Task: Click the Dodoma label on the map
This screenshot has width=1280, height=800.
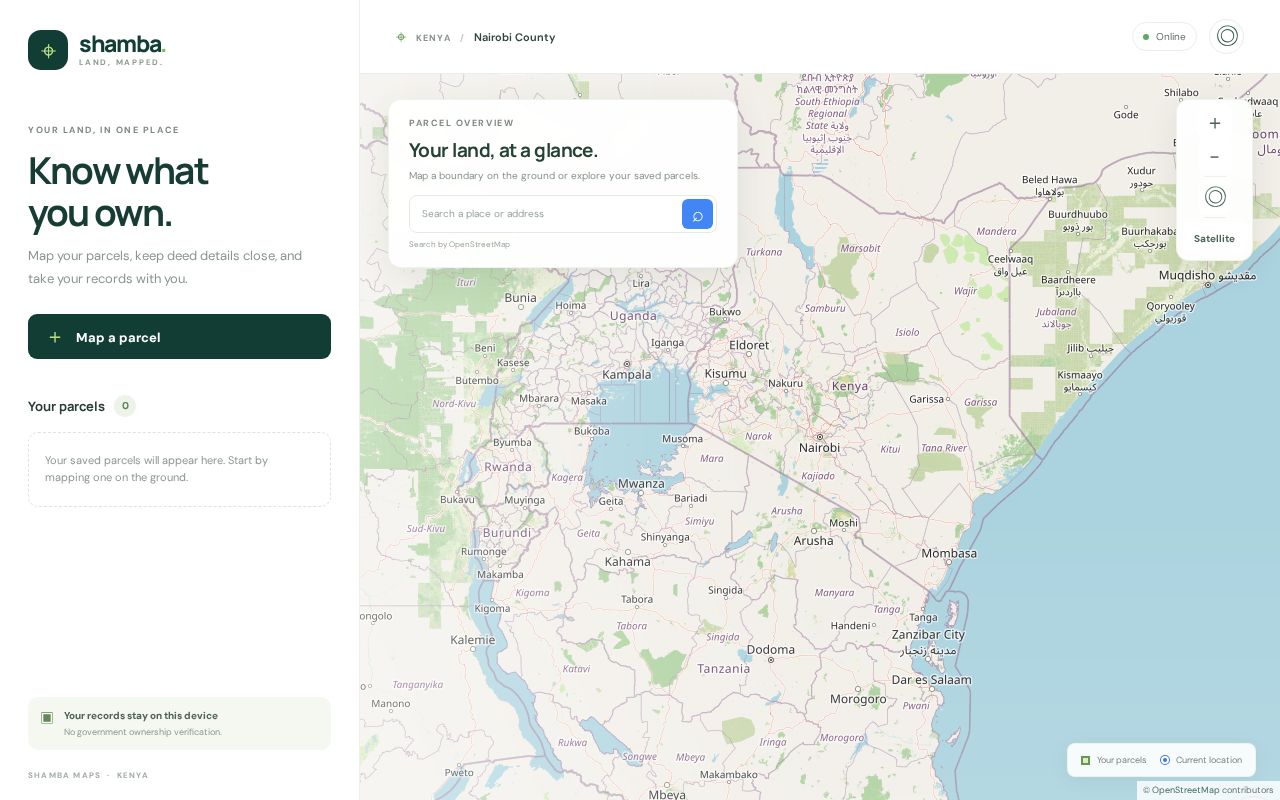Action: [x=771, y=650]
